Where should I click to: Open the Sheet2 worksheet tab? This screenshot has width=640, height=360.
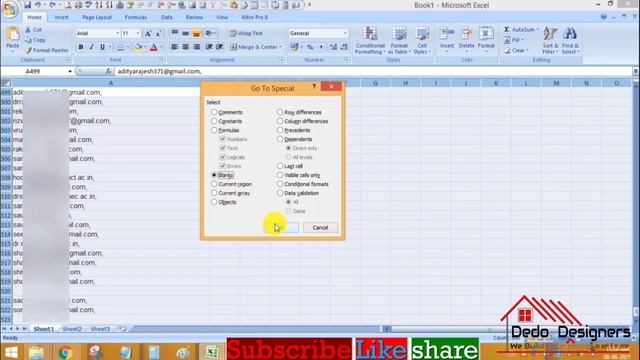(72, 329)
